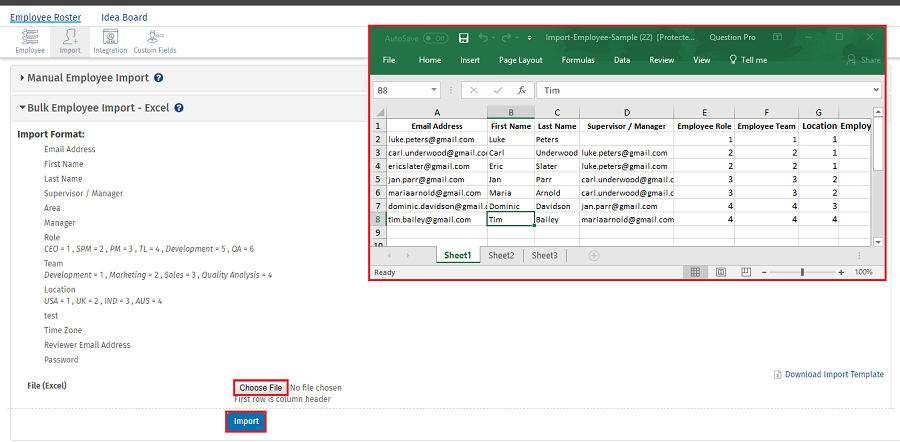Open the Name Box dropdown
The image size is (900, 442).
pos(437,90)
